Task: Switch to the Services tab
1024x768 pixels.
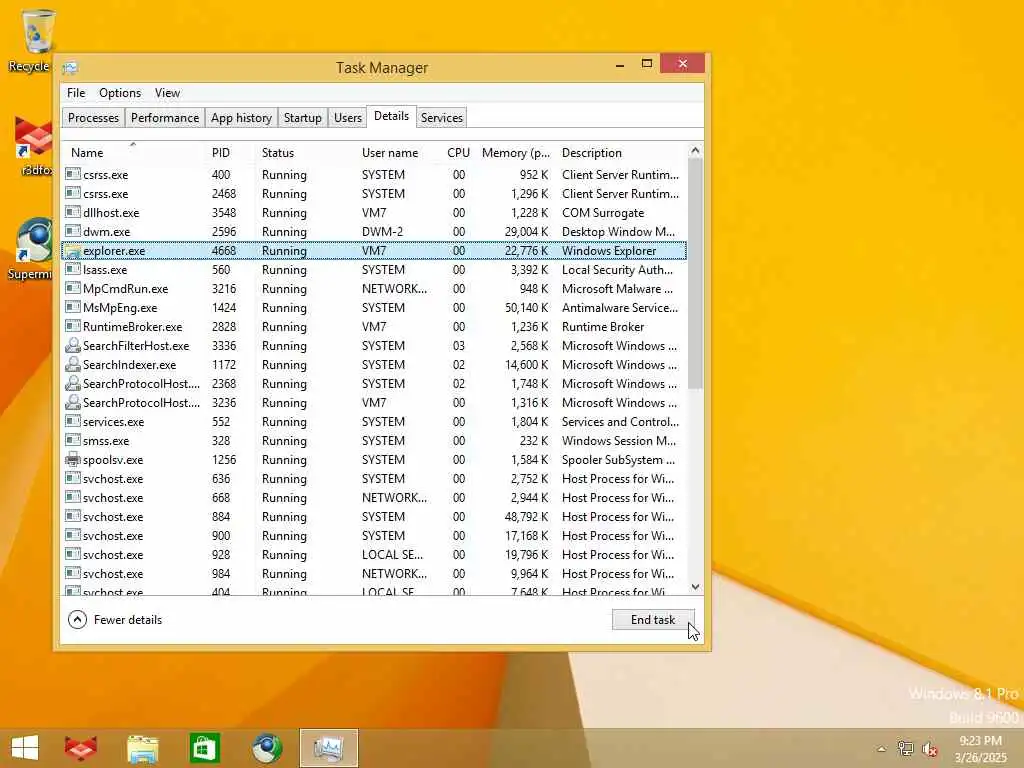Action: point(441,118)
